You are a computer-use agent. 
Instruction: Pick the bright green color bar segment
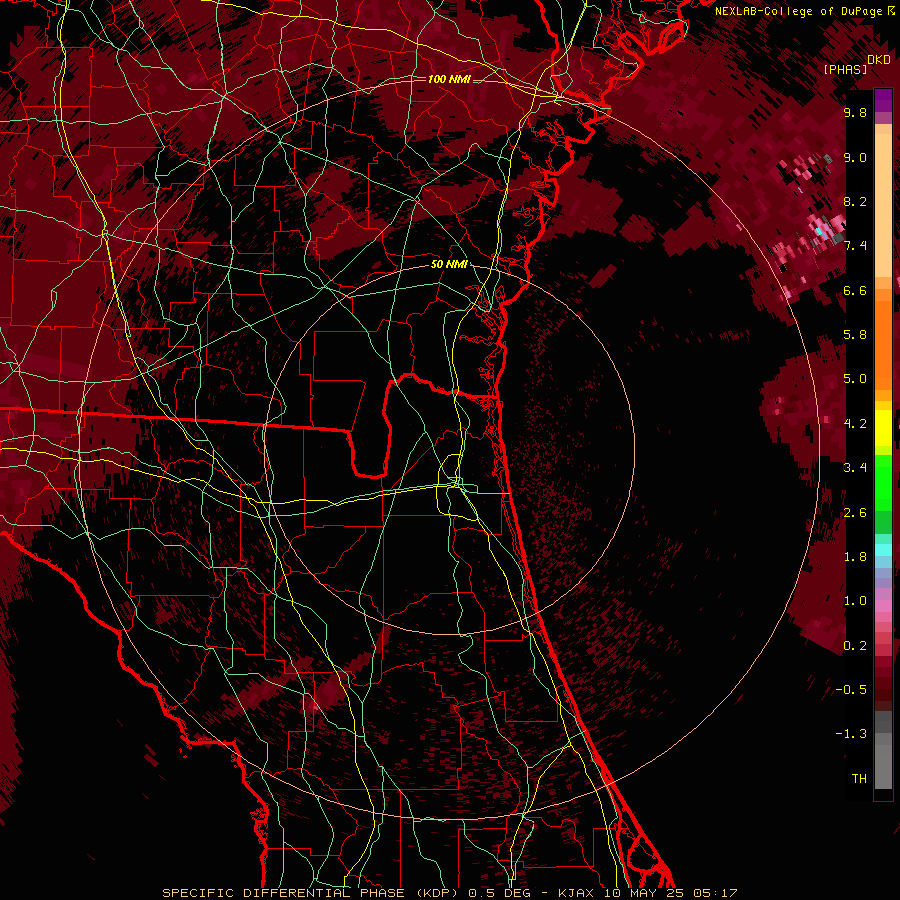point(883,485)
